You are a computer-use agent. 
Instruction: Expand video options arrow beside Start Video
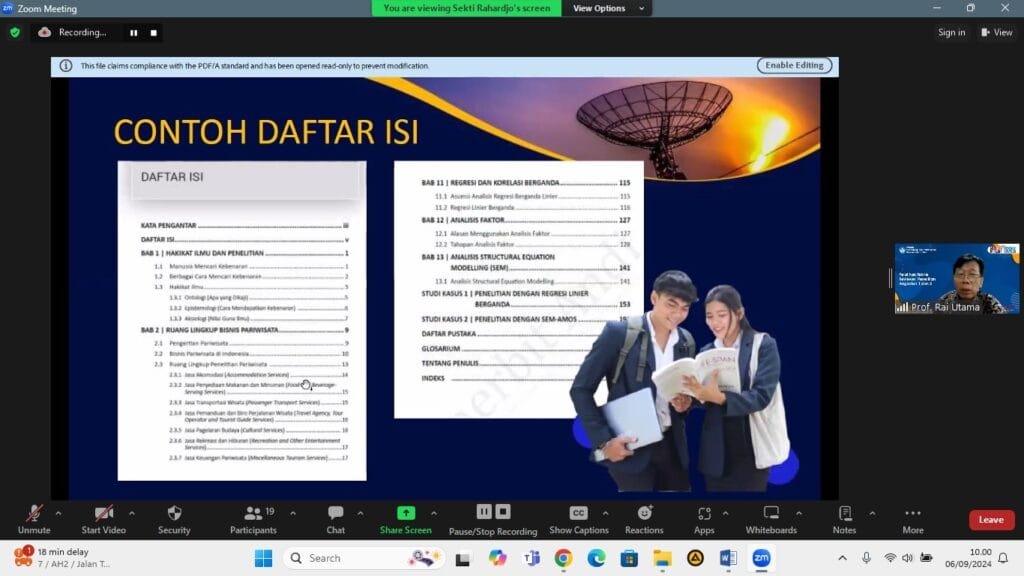tap(131, 512)
